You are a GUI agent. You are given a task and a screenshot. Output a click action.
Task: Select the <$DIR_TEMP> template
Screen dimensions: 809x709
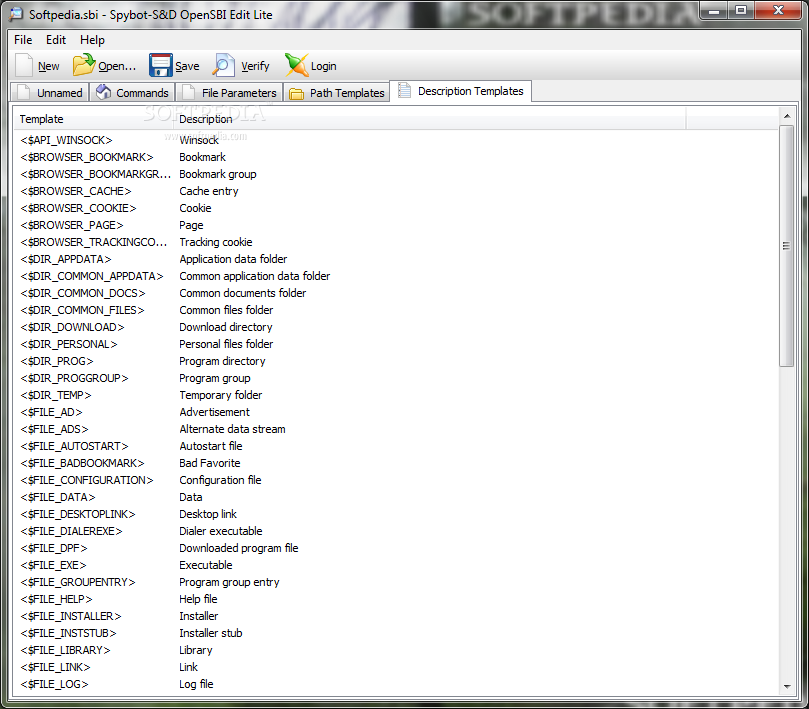click(56, 395)
